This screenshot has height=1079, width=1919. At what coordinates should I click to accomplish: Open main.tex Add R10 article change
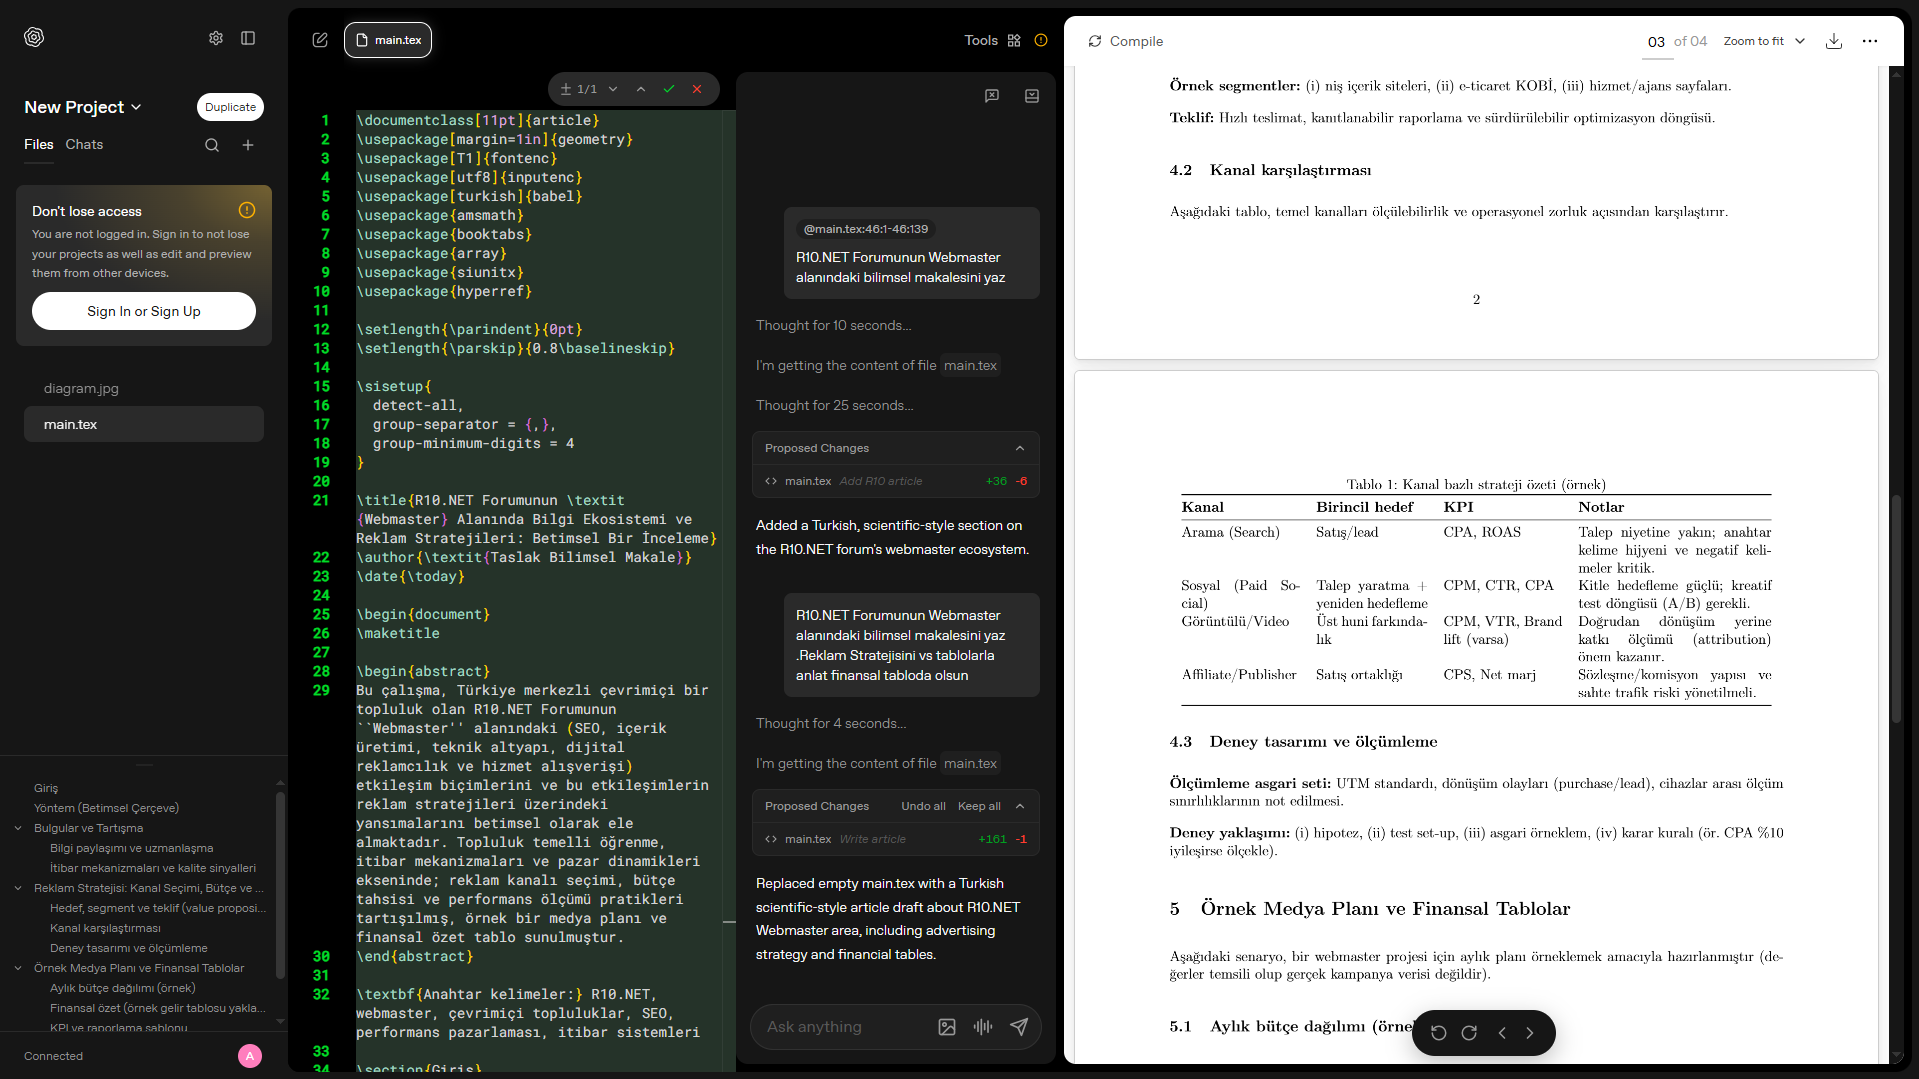point(896,481)
